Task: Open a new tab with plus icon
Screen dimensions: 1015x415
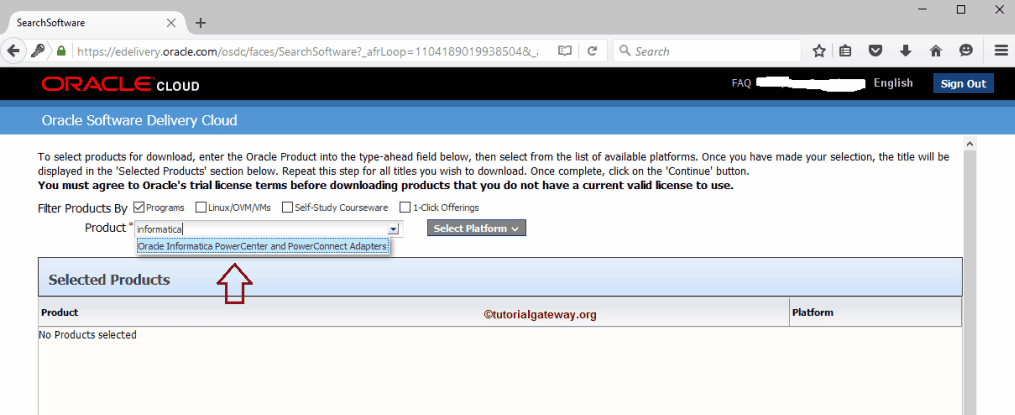Action: tap(201, 23)
